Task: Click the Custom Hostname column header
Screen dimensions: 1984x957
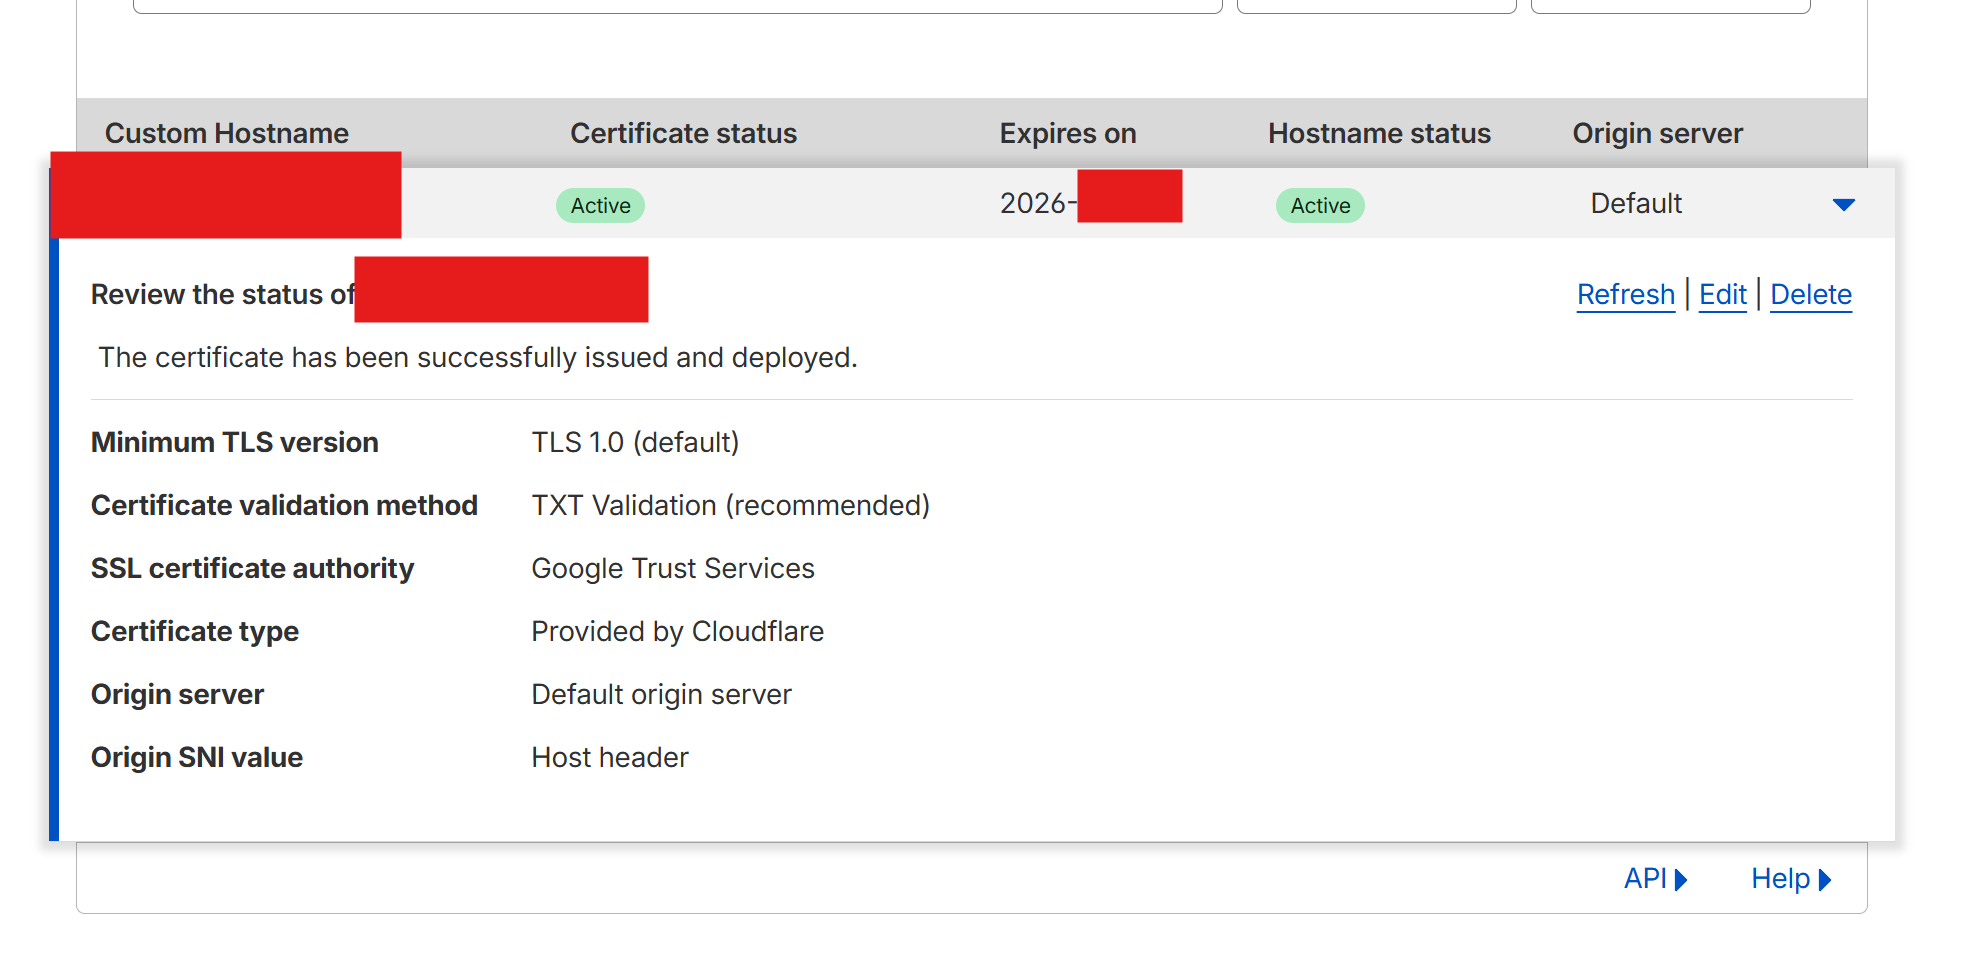Action: (227, 134)
